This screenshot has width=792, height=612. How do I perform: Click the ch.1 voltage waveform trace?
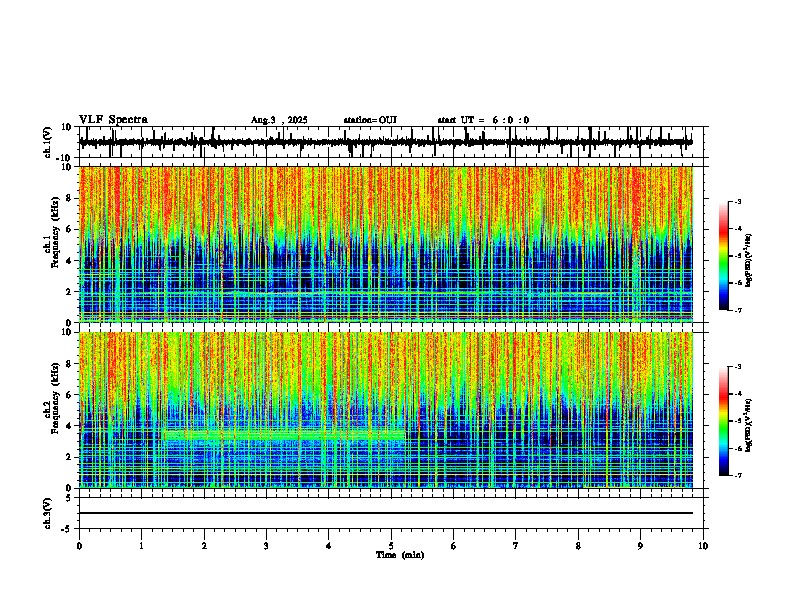coord(386,142)
